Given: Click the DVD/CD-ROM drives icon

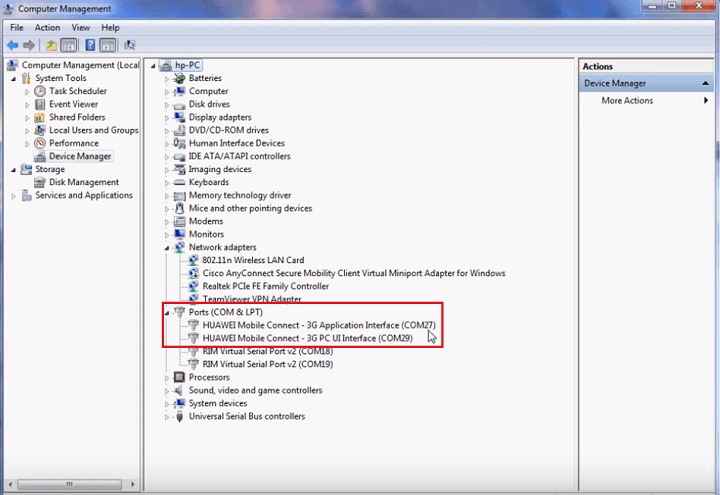Looking at the screenshot, I should point(179,130).
